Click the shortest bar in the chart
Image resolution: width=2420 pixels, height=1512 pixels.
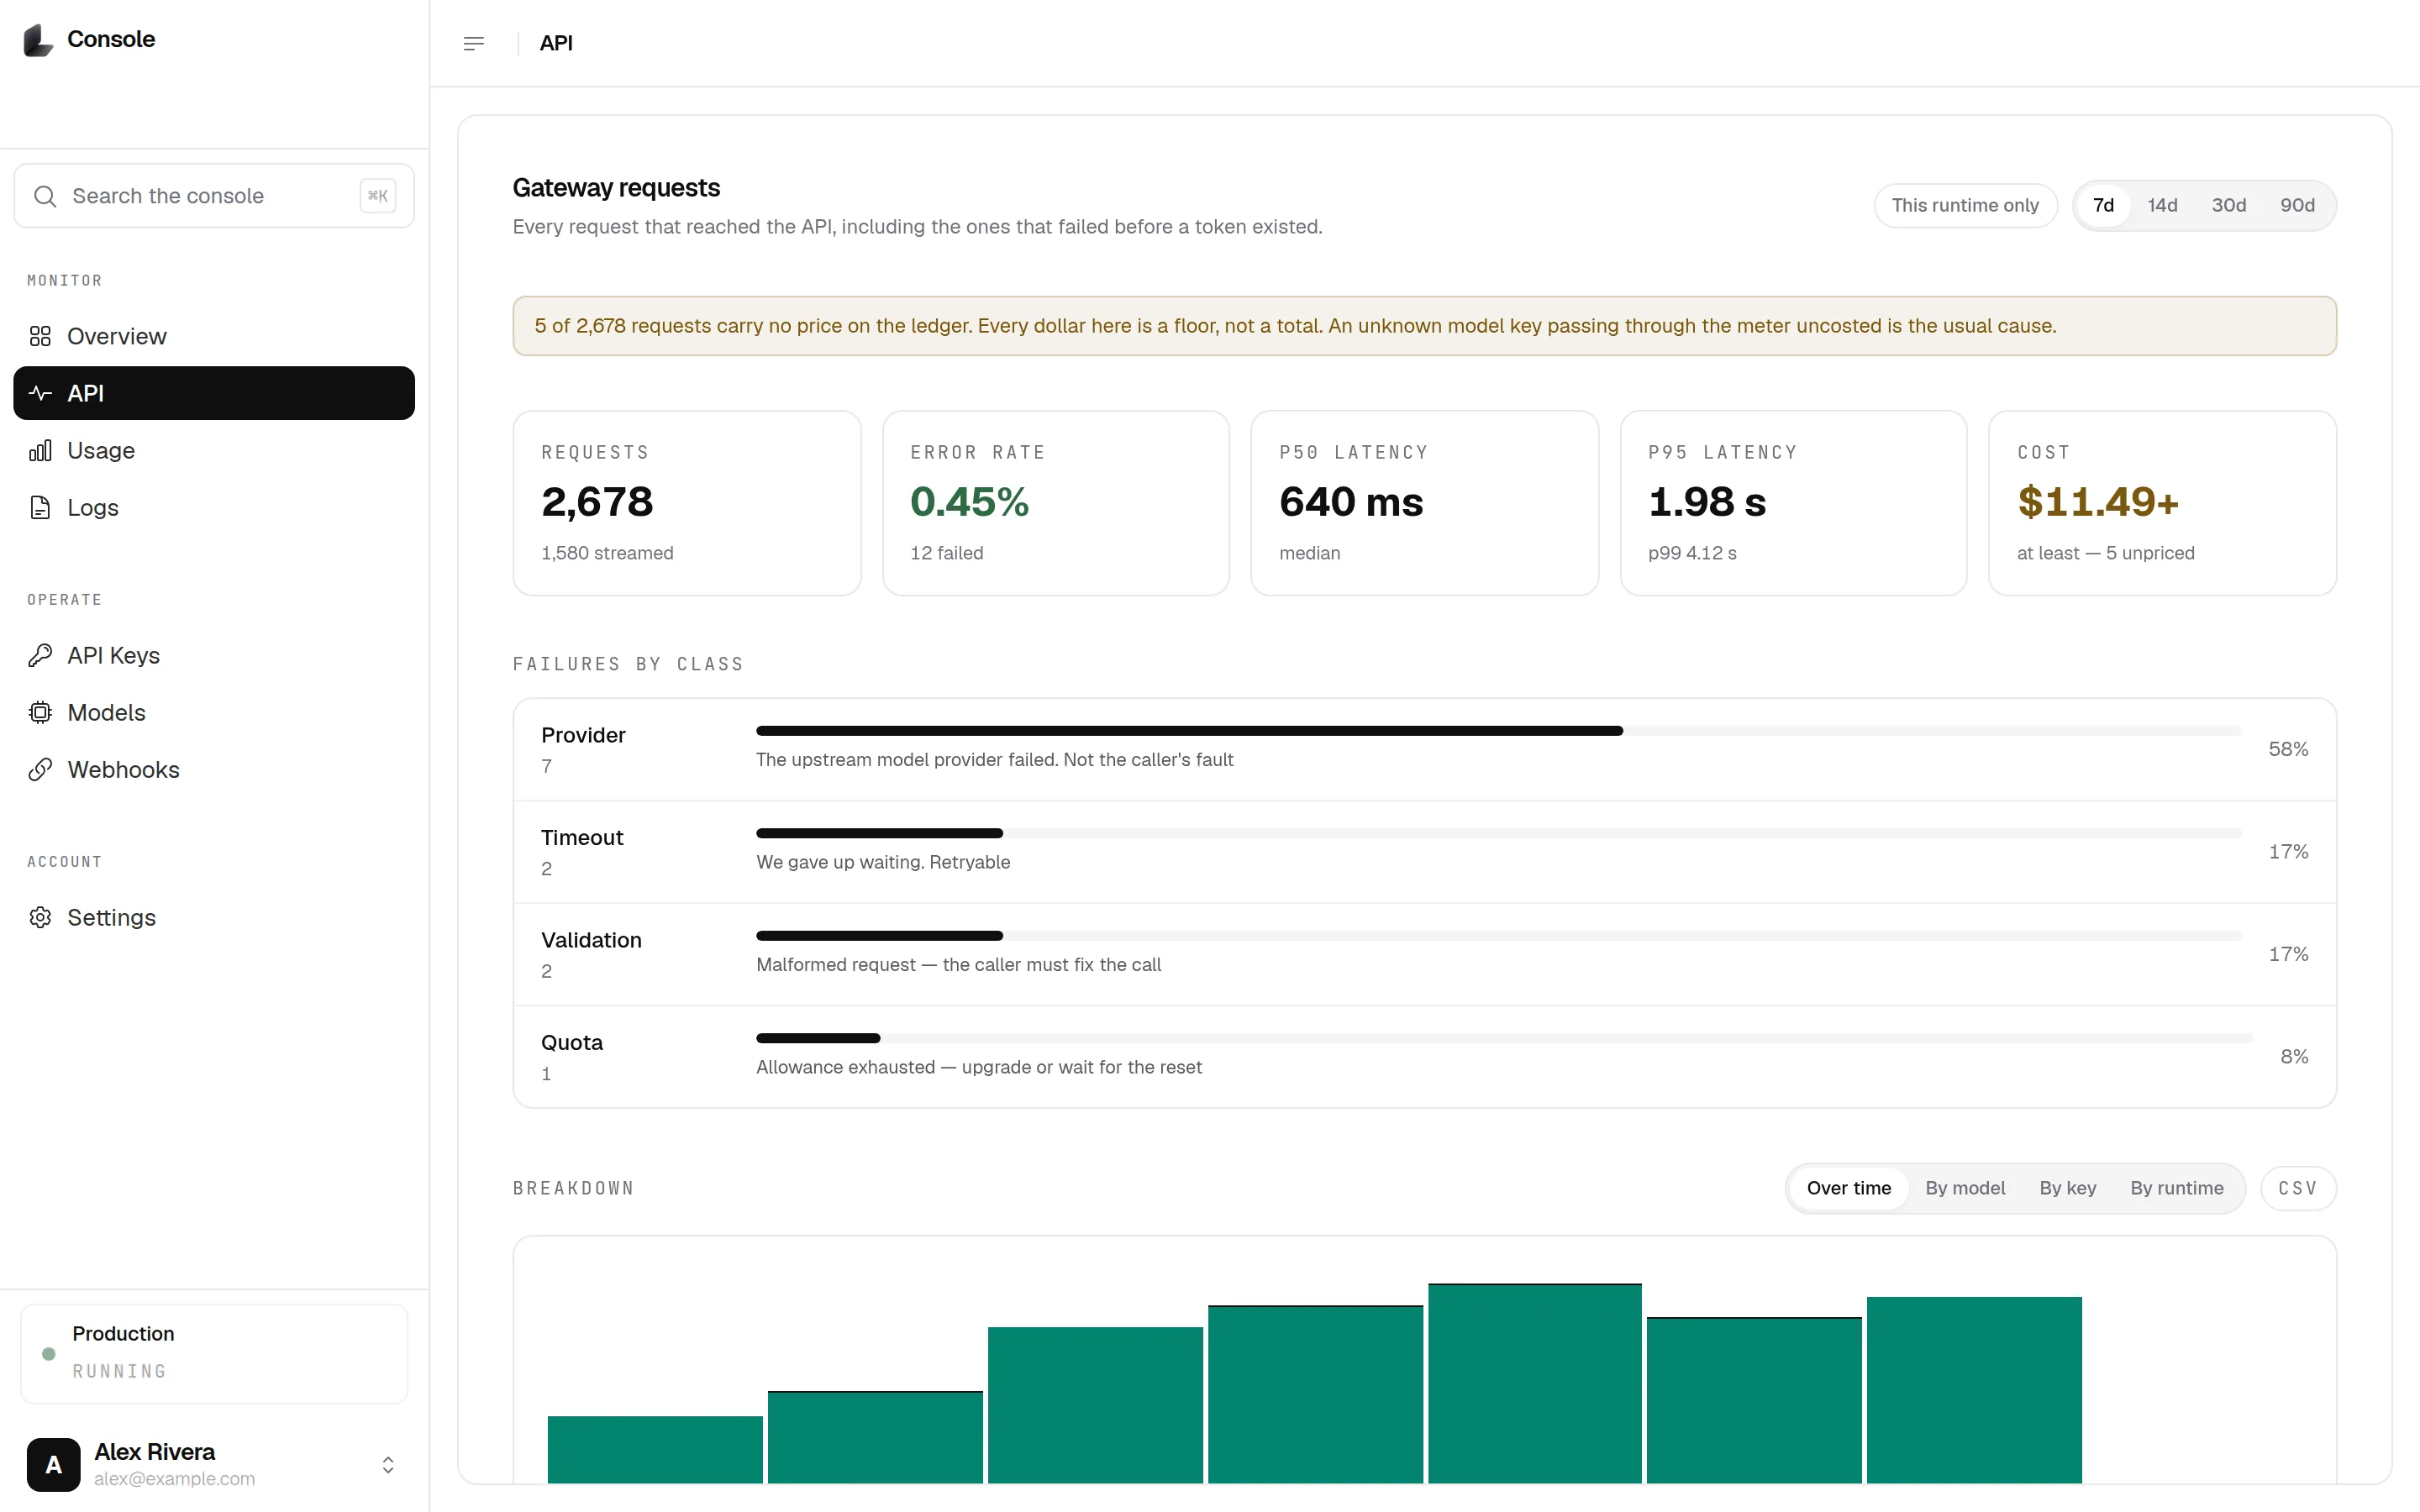[x=655, y=1449]
